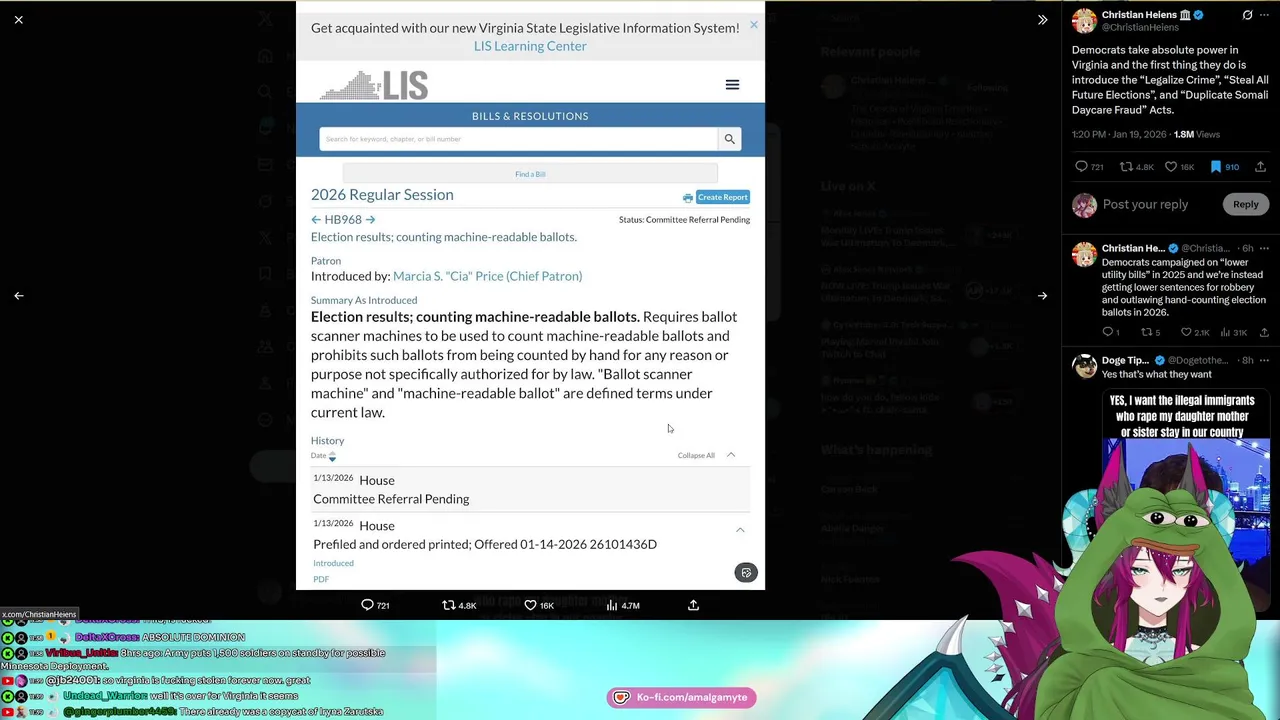1280x720 pixels.
Task: Repost the tweet via the 4.8K icon in sidebar
Action: [1136, 167]
